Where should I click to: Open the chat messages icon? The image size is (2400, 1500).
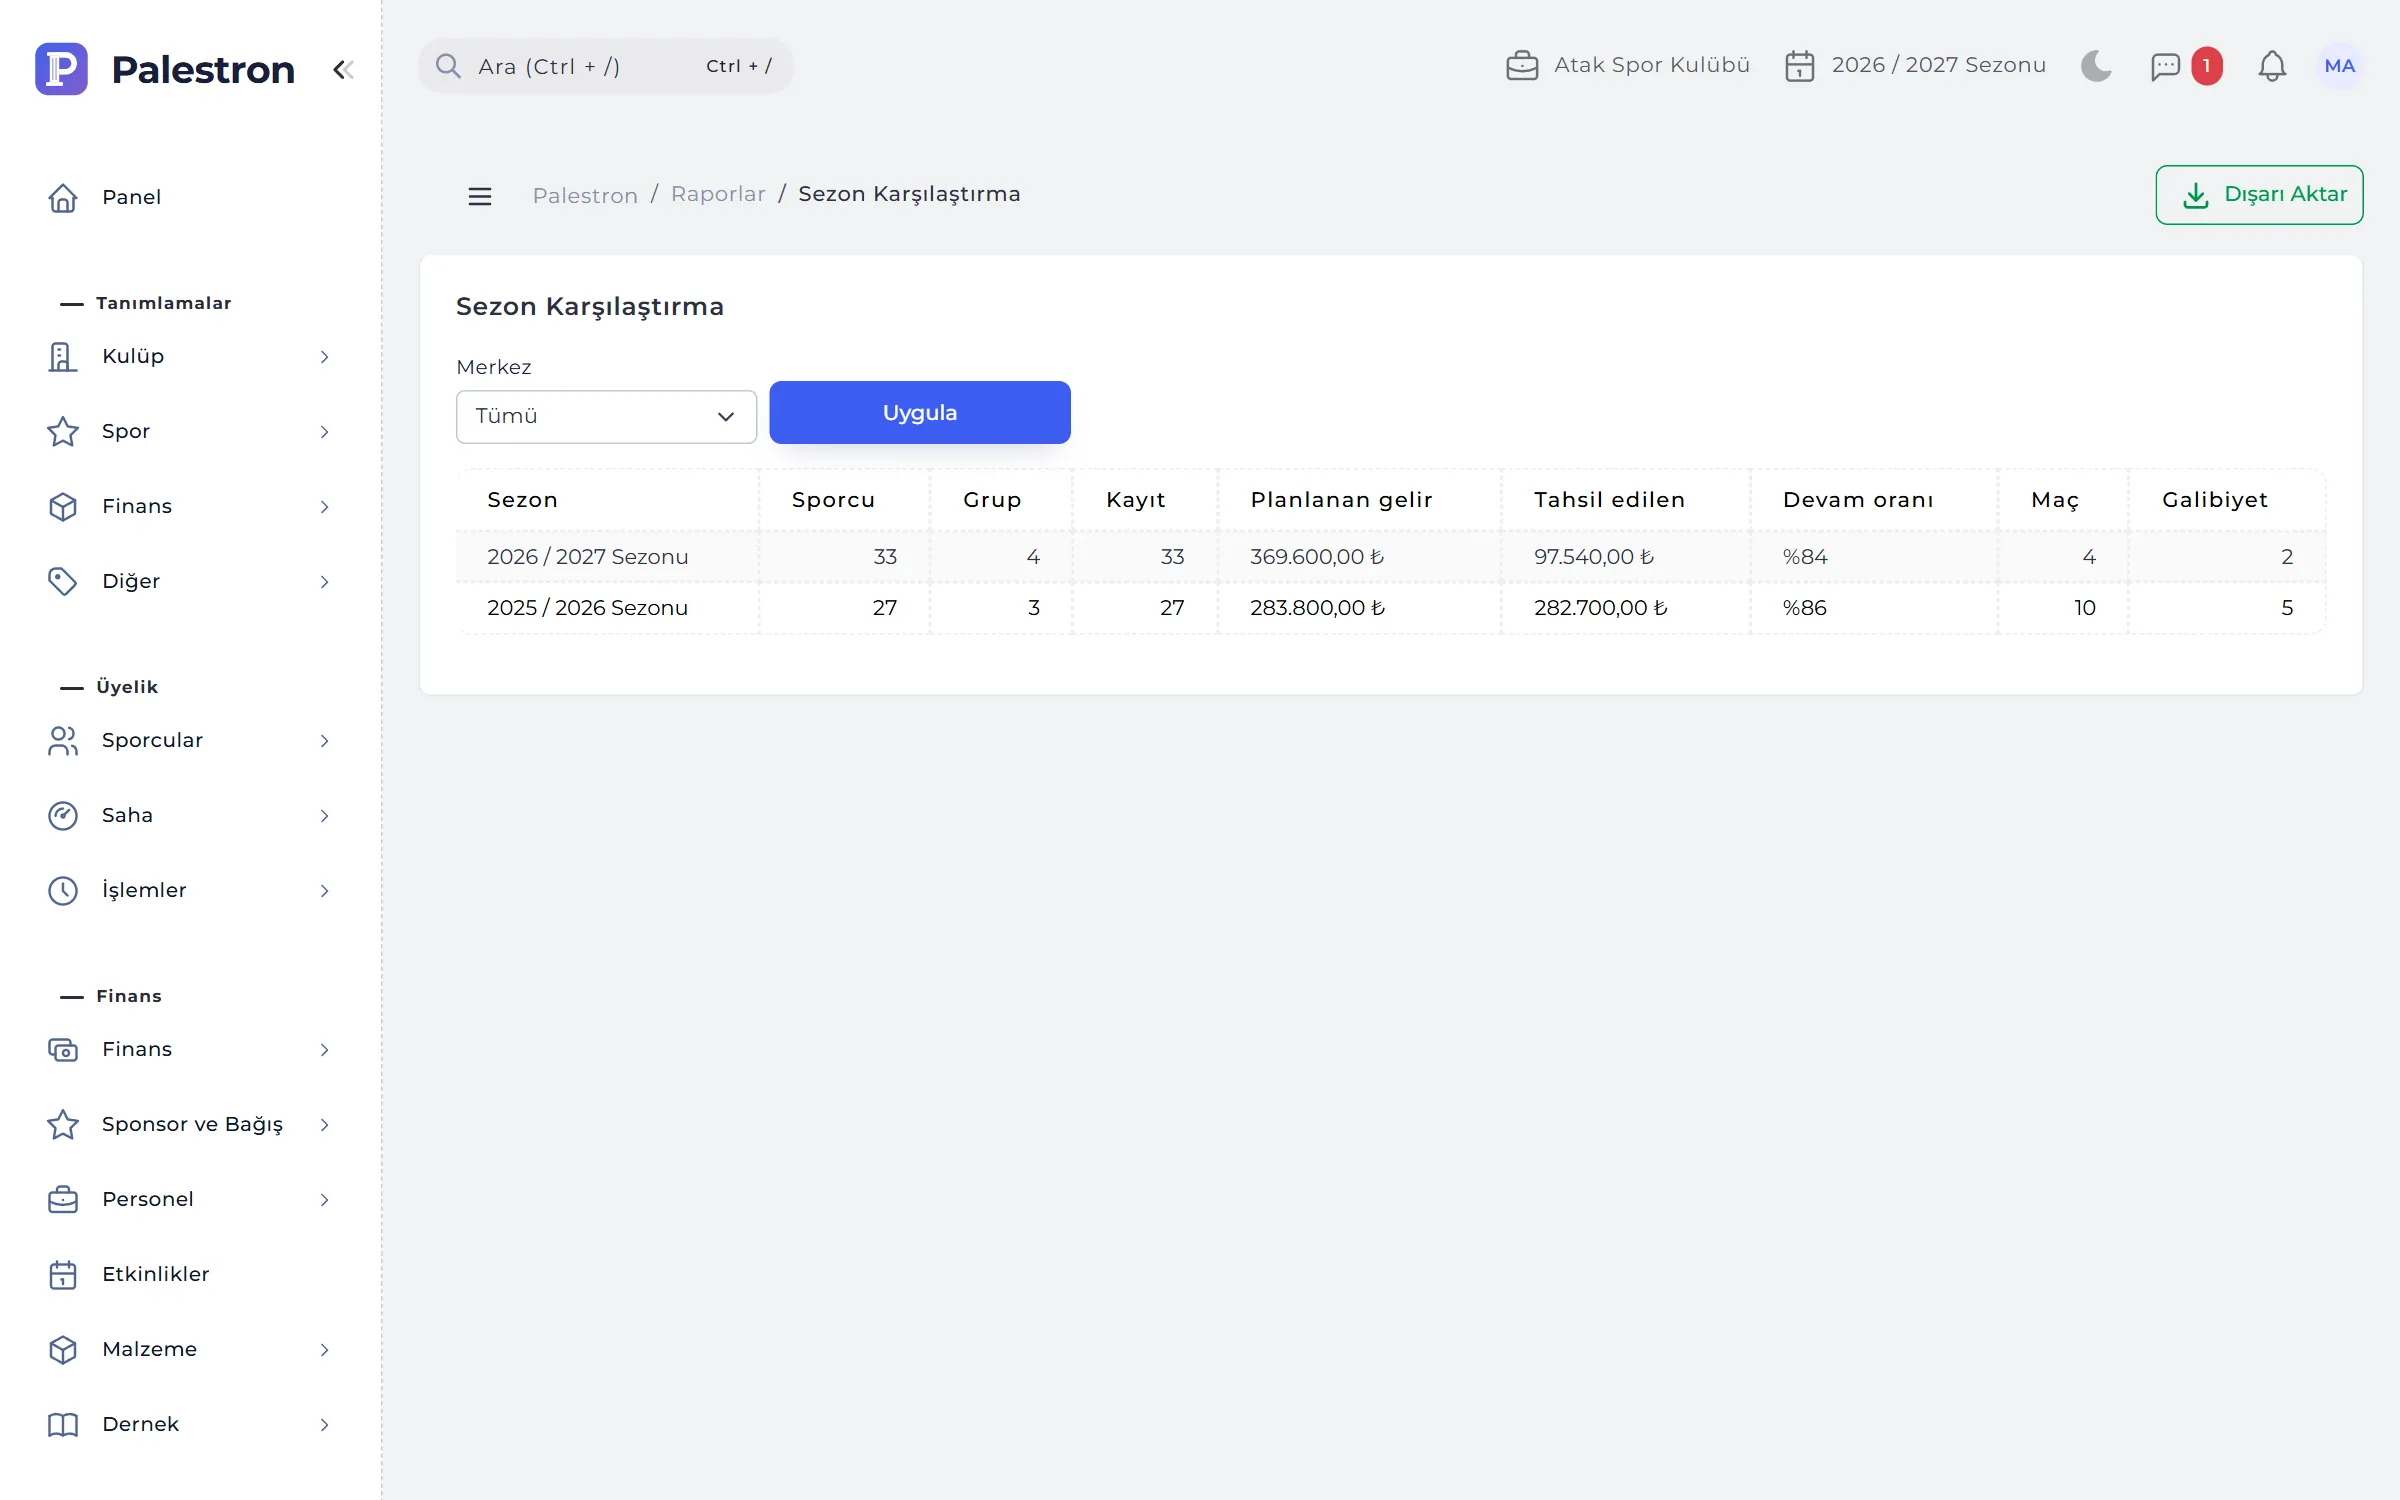tap(2165, 66)
